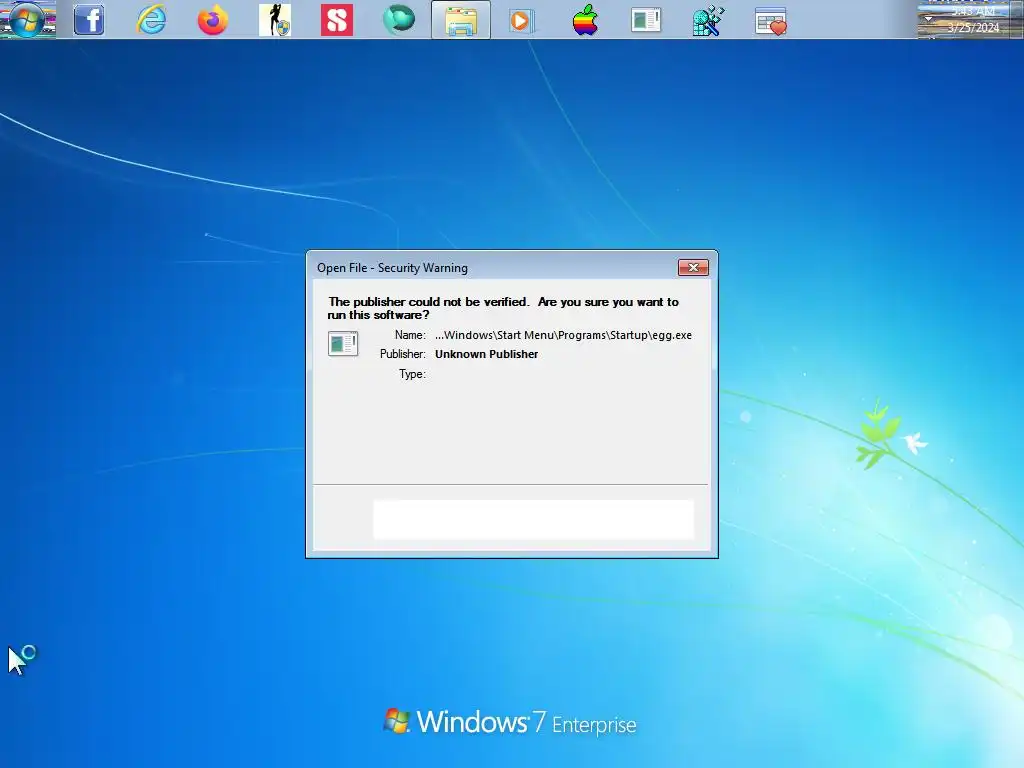Screen dimensions: 1024x768
Task: Open the Windows Start orb
Action: (27, 20)
